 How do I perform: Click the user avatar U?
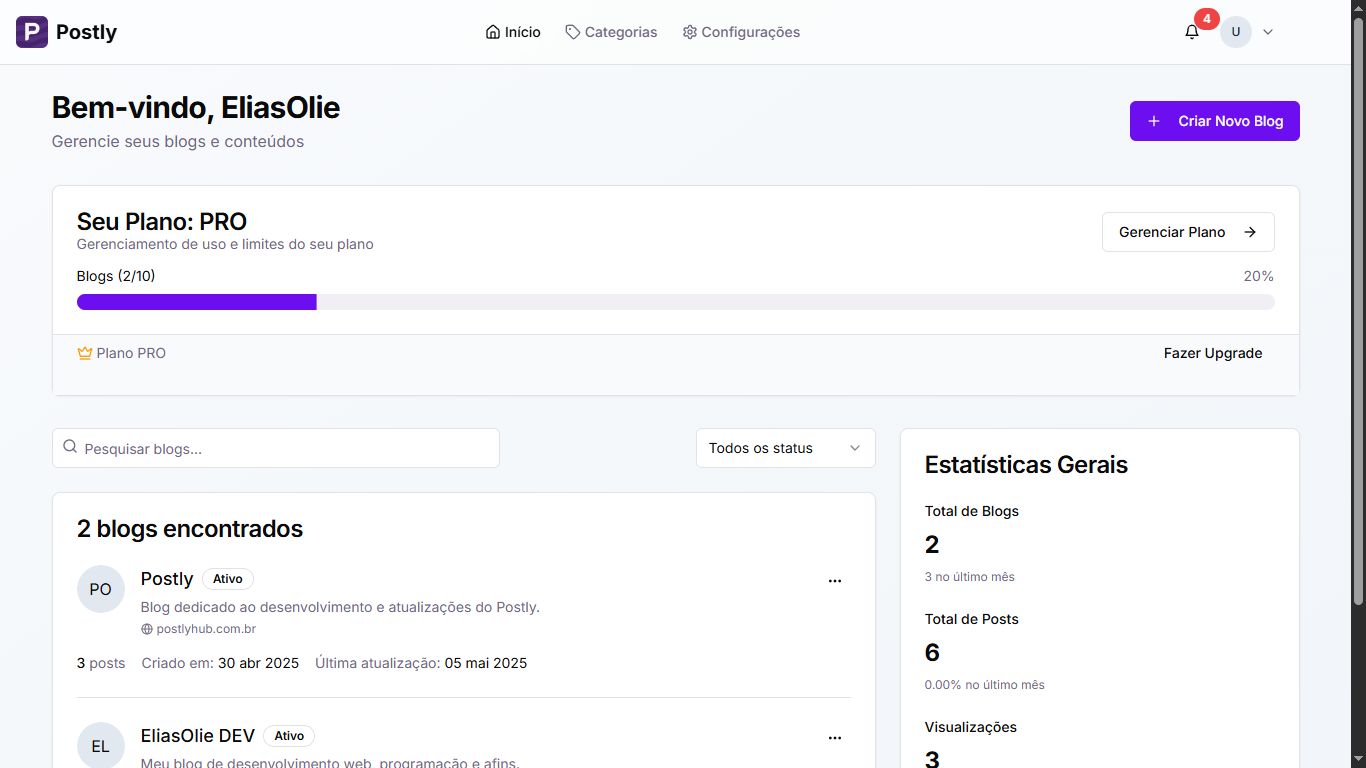click(1236, 32)
